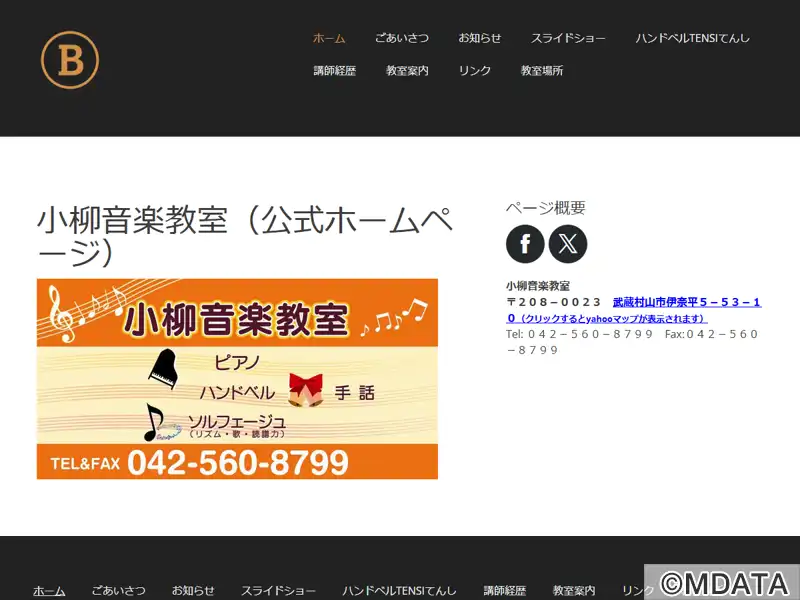Click the 小柳音楽教室（公式ホームページ）page heading
Viewport: 800px width, 600px height.
click(245, 236)
